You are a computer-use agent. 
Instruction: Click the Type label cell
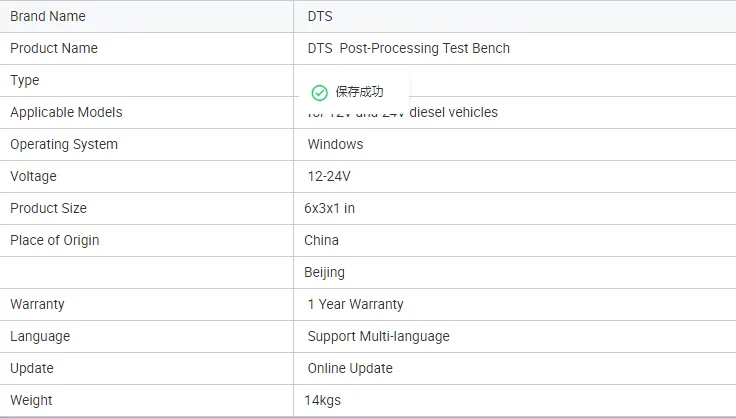25,80
